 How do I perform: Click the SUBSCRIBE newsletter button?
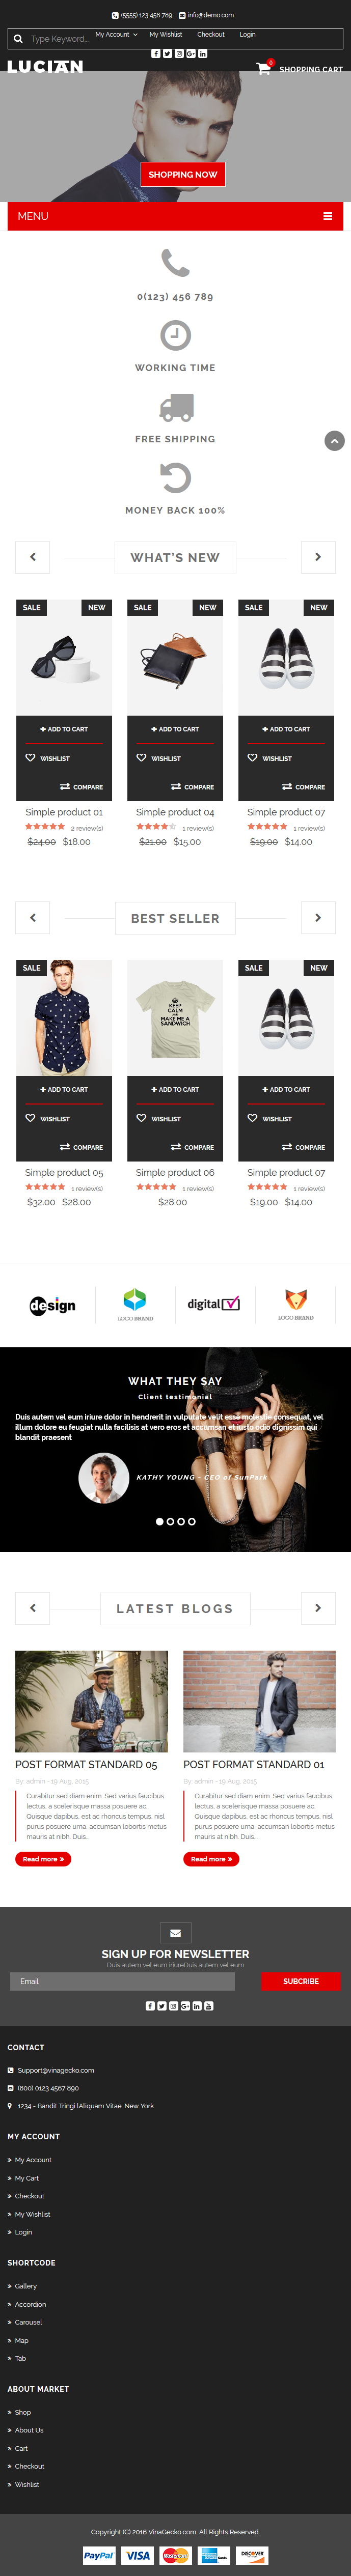tap(301, 1981)
